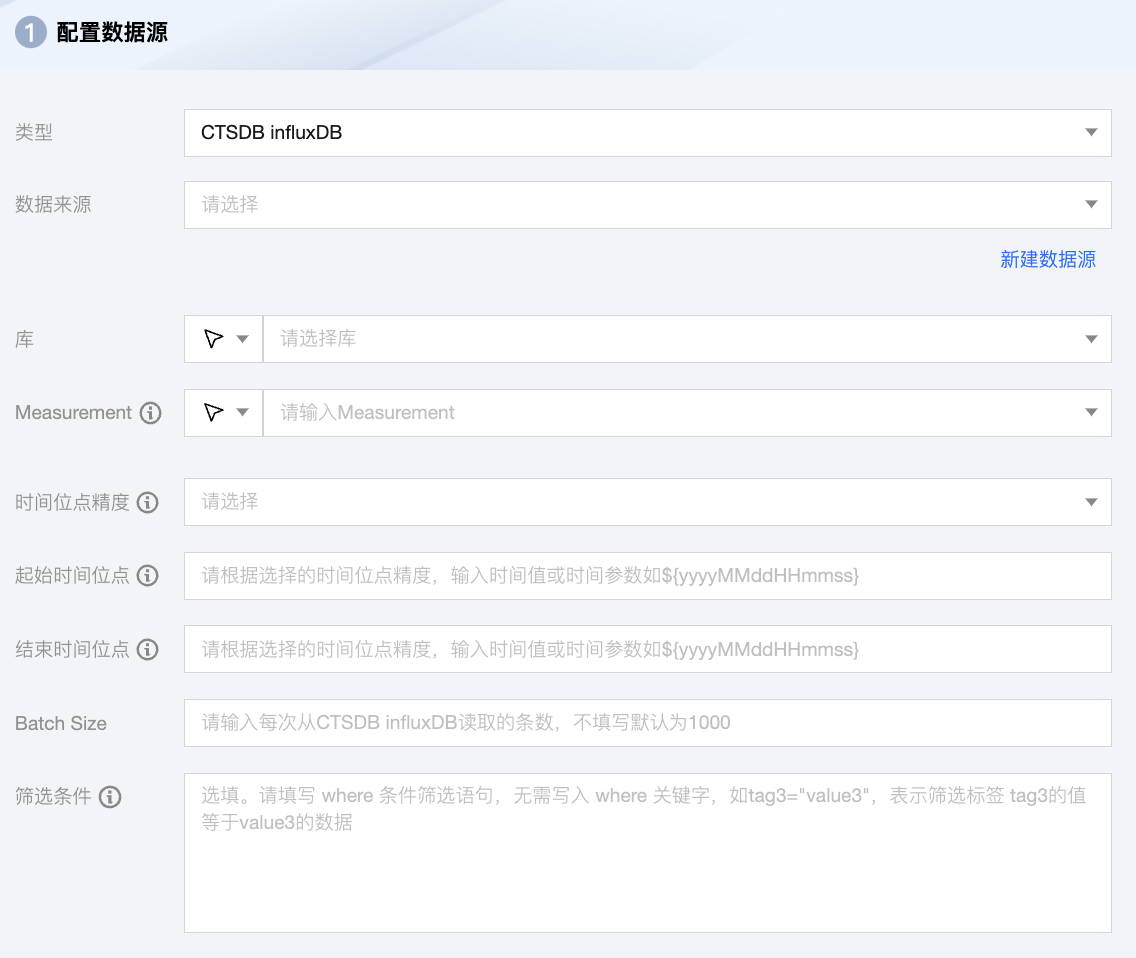Open the 类型 dropdown showing CTSDB influxDB

[x=1090, y=133]
